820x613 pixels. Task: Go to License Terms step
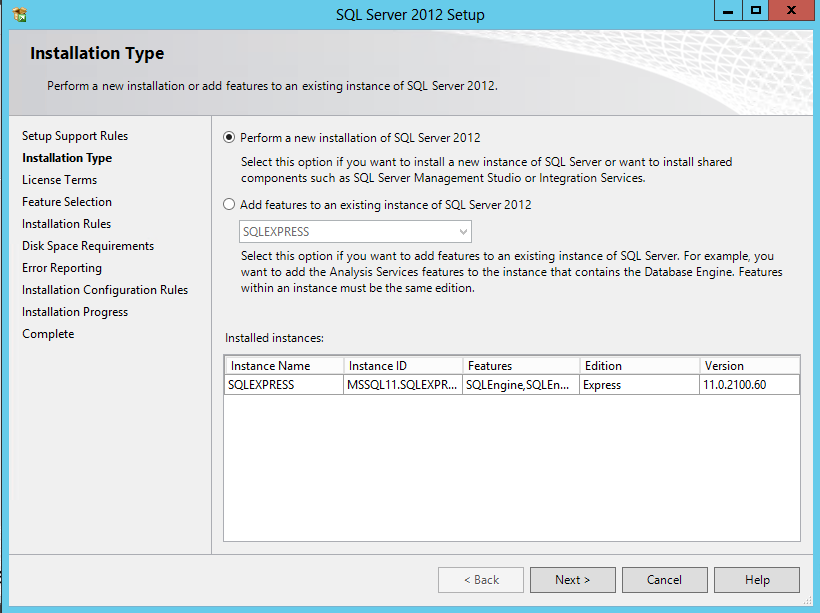coord(60,180)
